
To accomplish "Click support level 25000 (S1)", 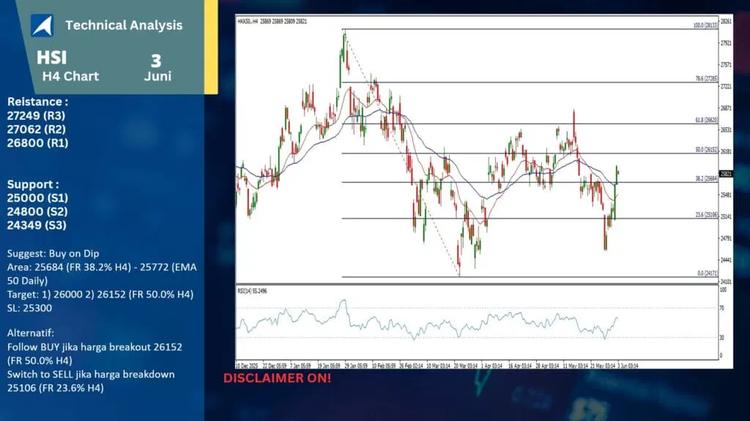I will click(x=38, y=198).
